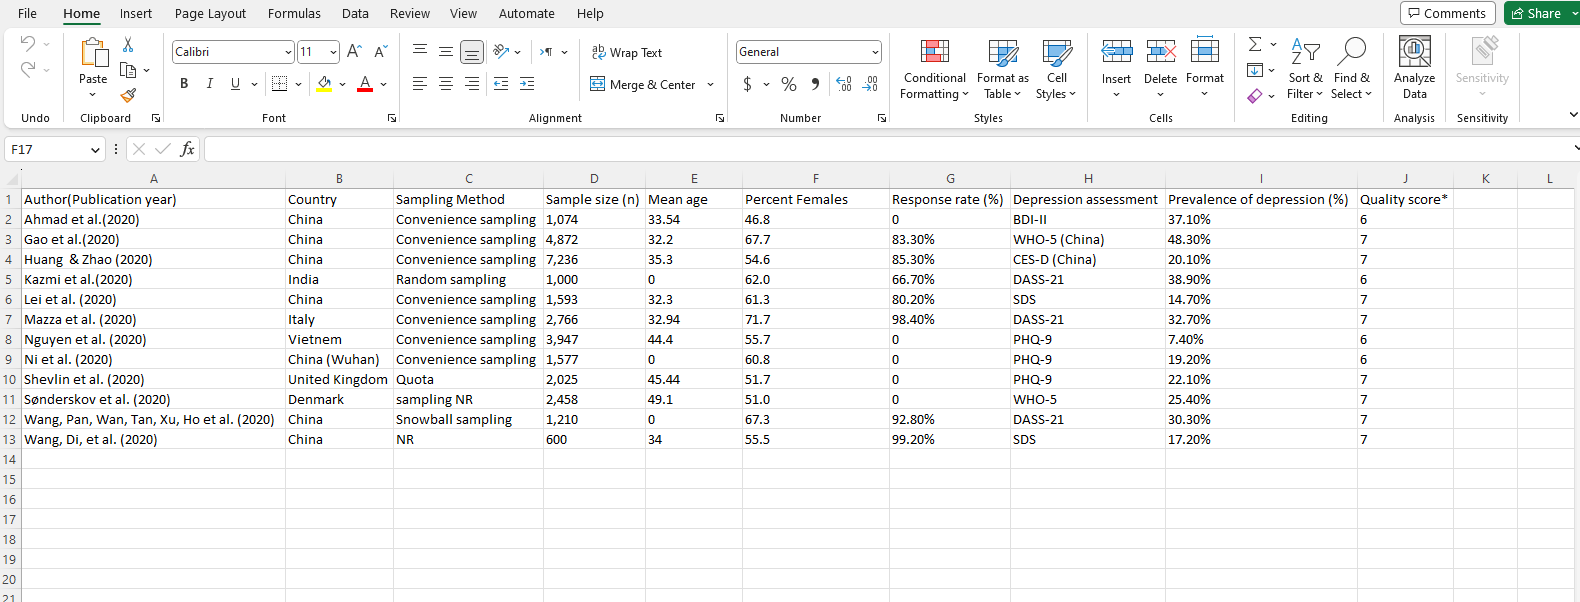
Task: Click Delete cells button
Action: (1160, 67)
